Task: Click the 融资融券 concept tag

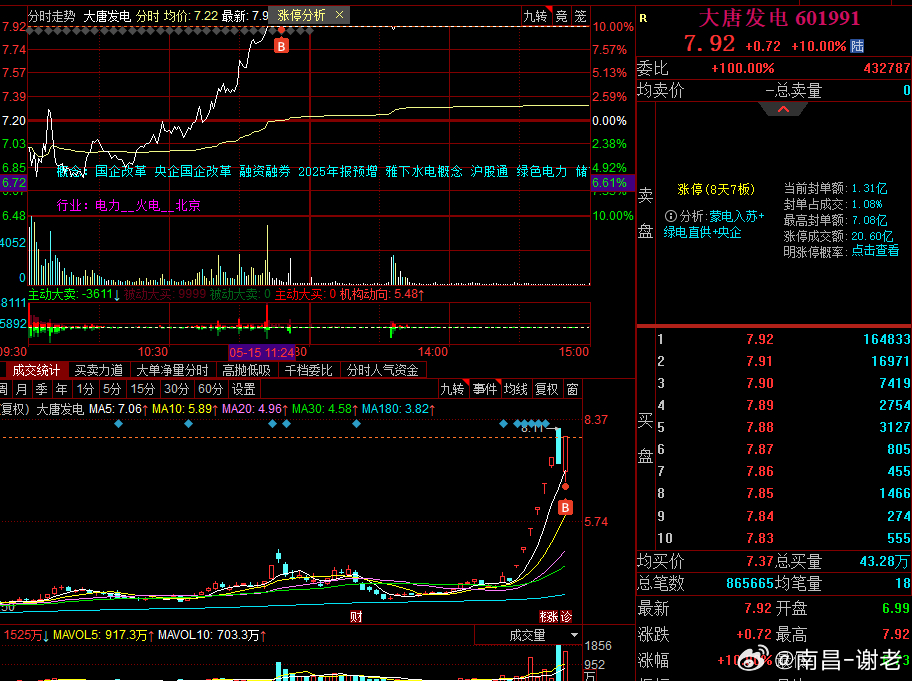Action: [x=265, y=171]
